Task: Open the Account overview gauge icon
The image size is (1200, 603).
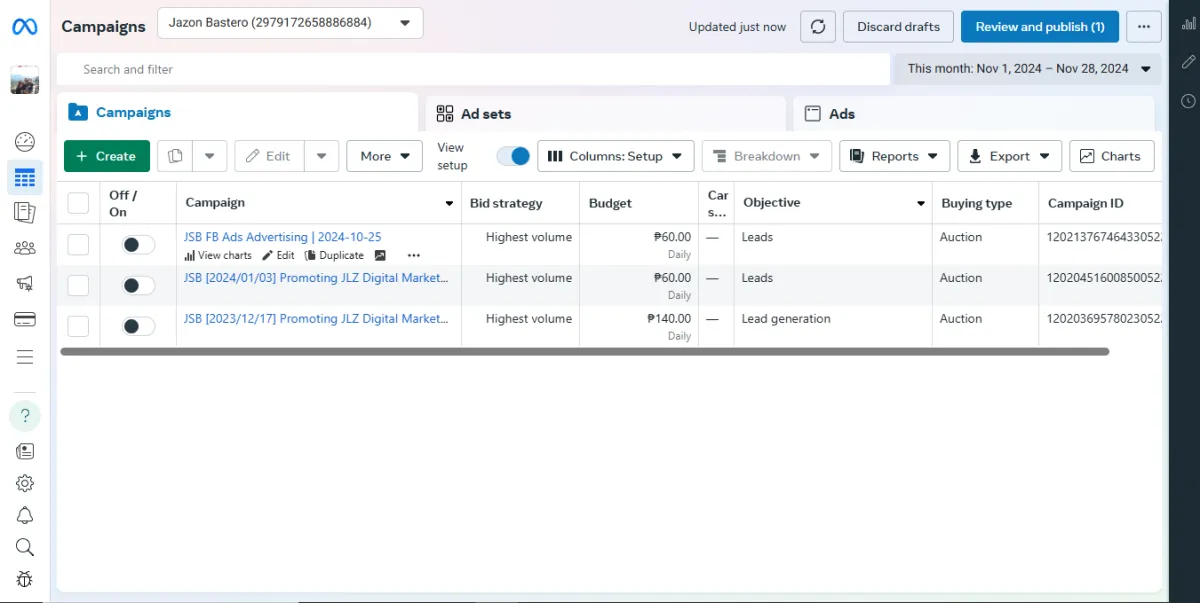Action: coord(25,142)
